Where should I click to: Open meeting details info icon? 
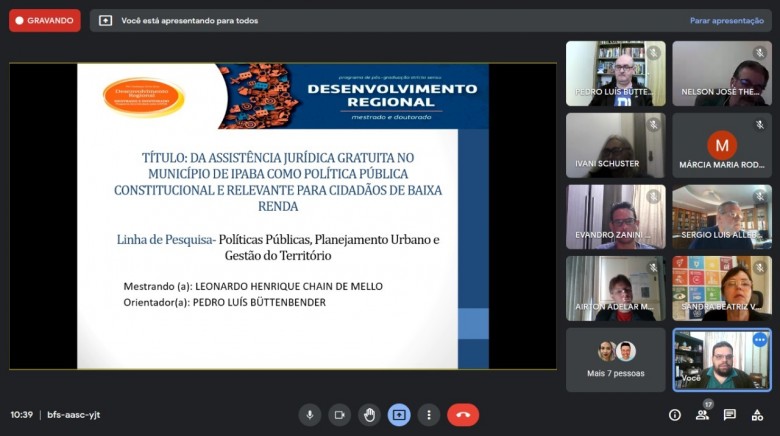(x=675, y=415)
